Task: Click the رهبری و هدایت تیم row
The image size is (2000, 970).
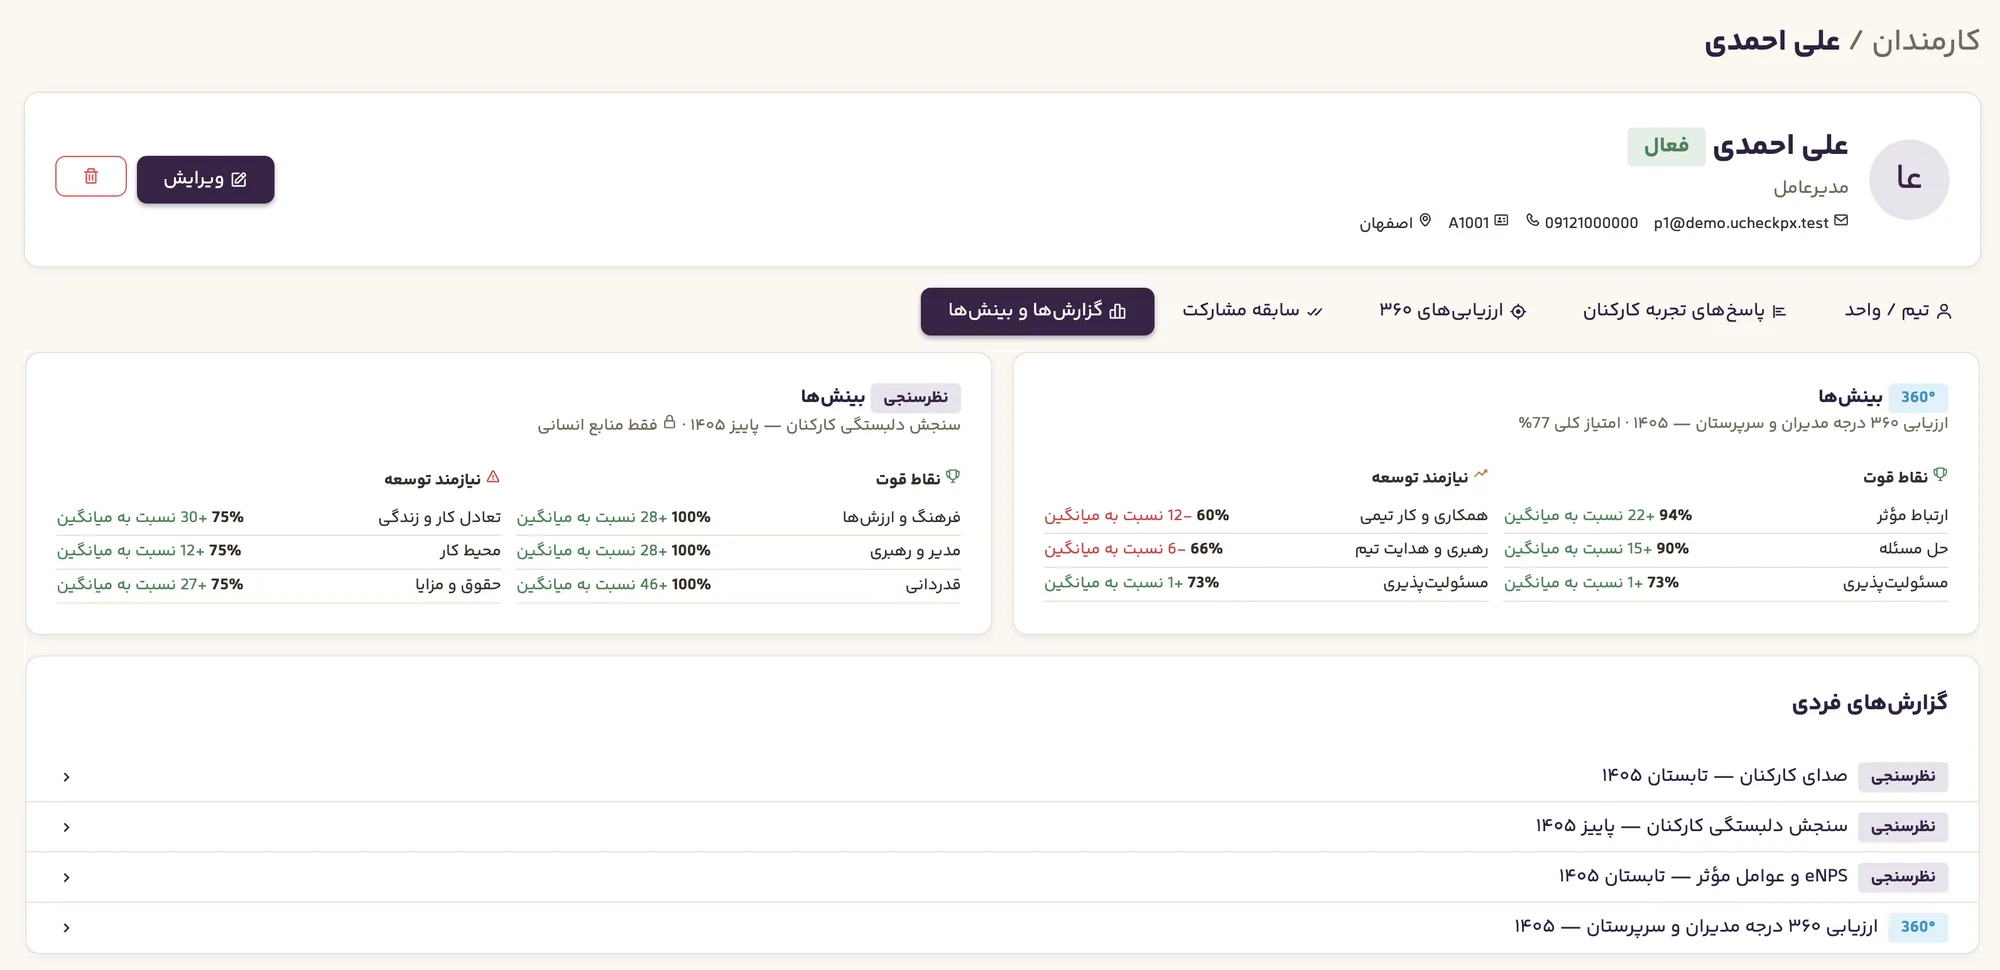Action: [1266, 549]
